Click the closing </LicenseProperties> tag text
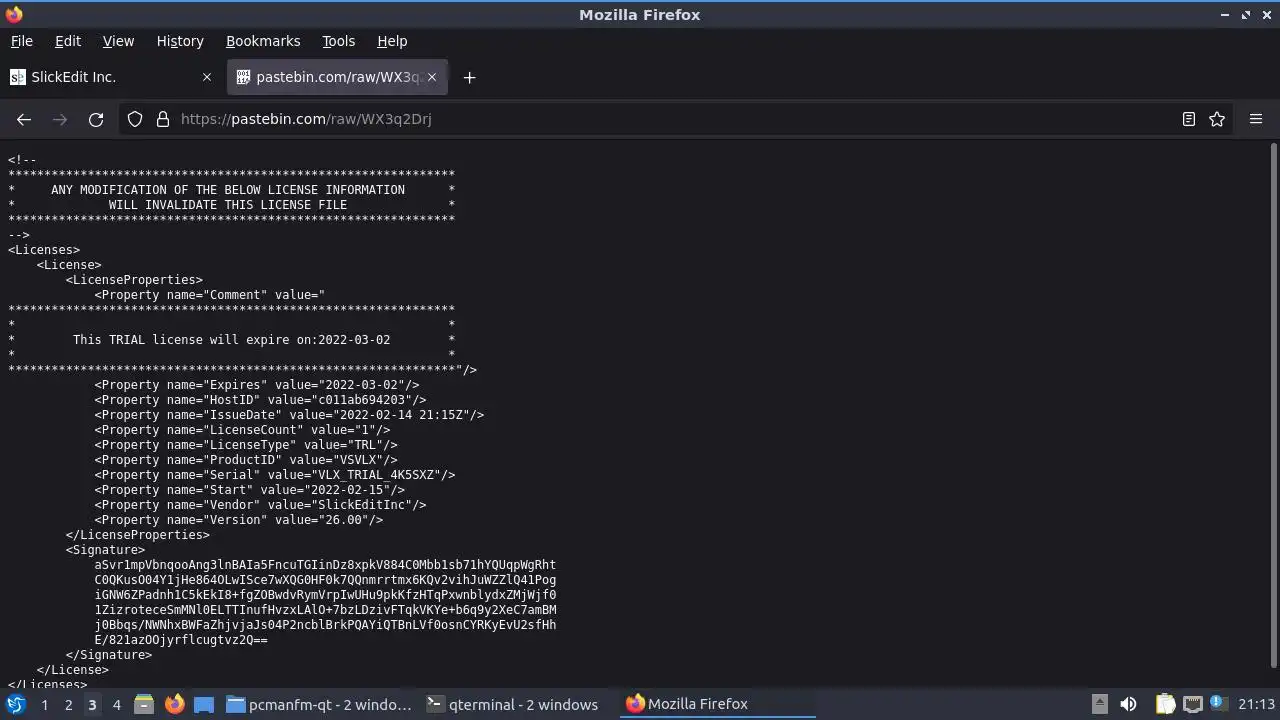Image resolution: width=1280 pixels, height=720 pixels. click(x=138, y=535)
